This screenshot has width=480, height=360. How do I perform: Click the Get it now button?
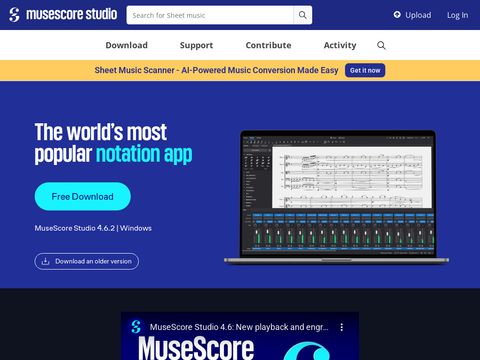[365, 70]
